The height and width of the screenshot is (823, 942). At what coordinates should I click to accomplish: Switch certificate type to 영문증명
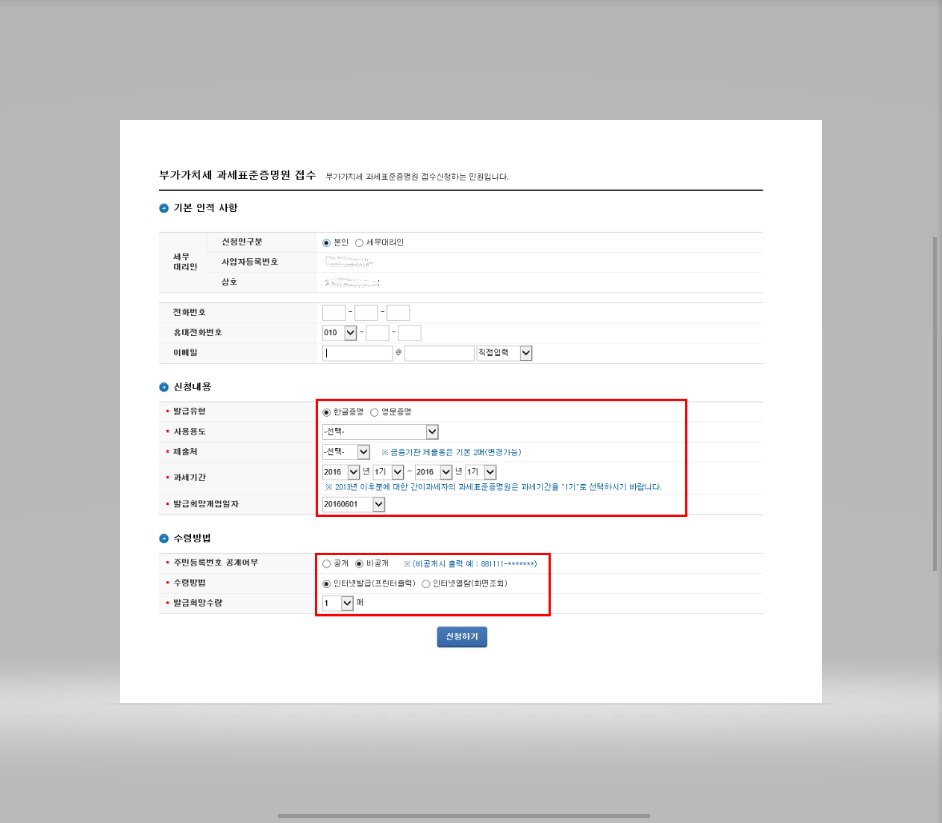click(x=374, y=412)
